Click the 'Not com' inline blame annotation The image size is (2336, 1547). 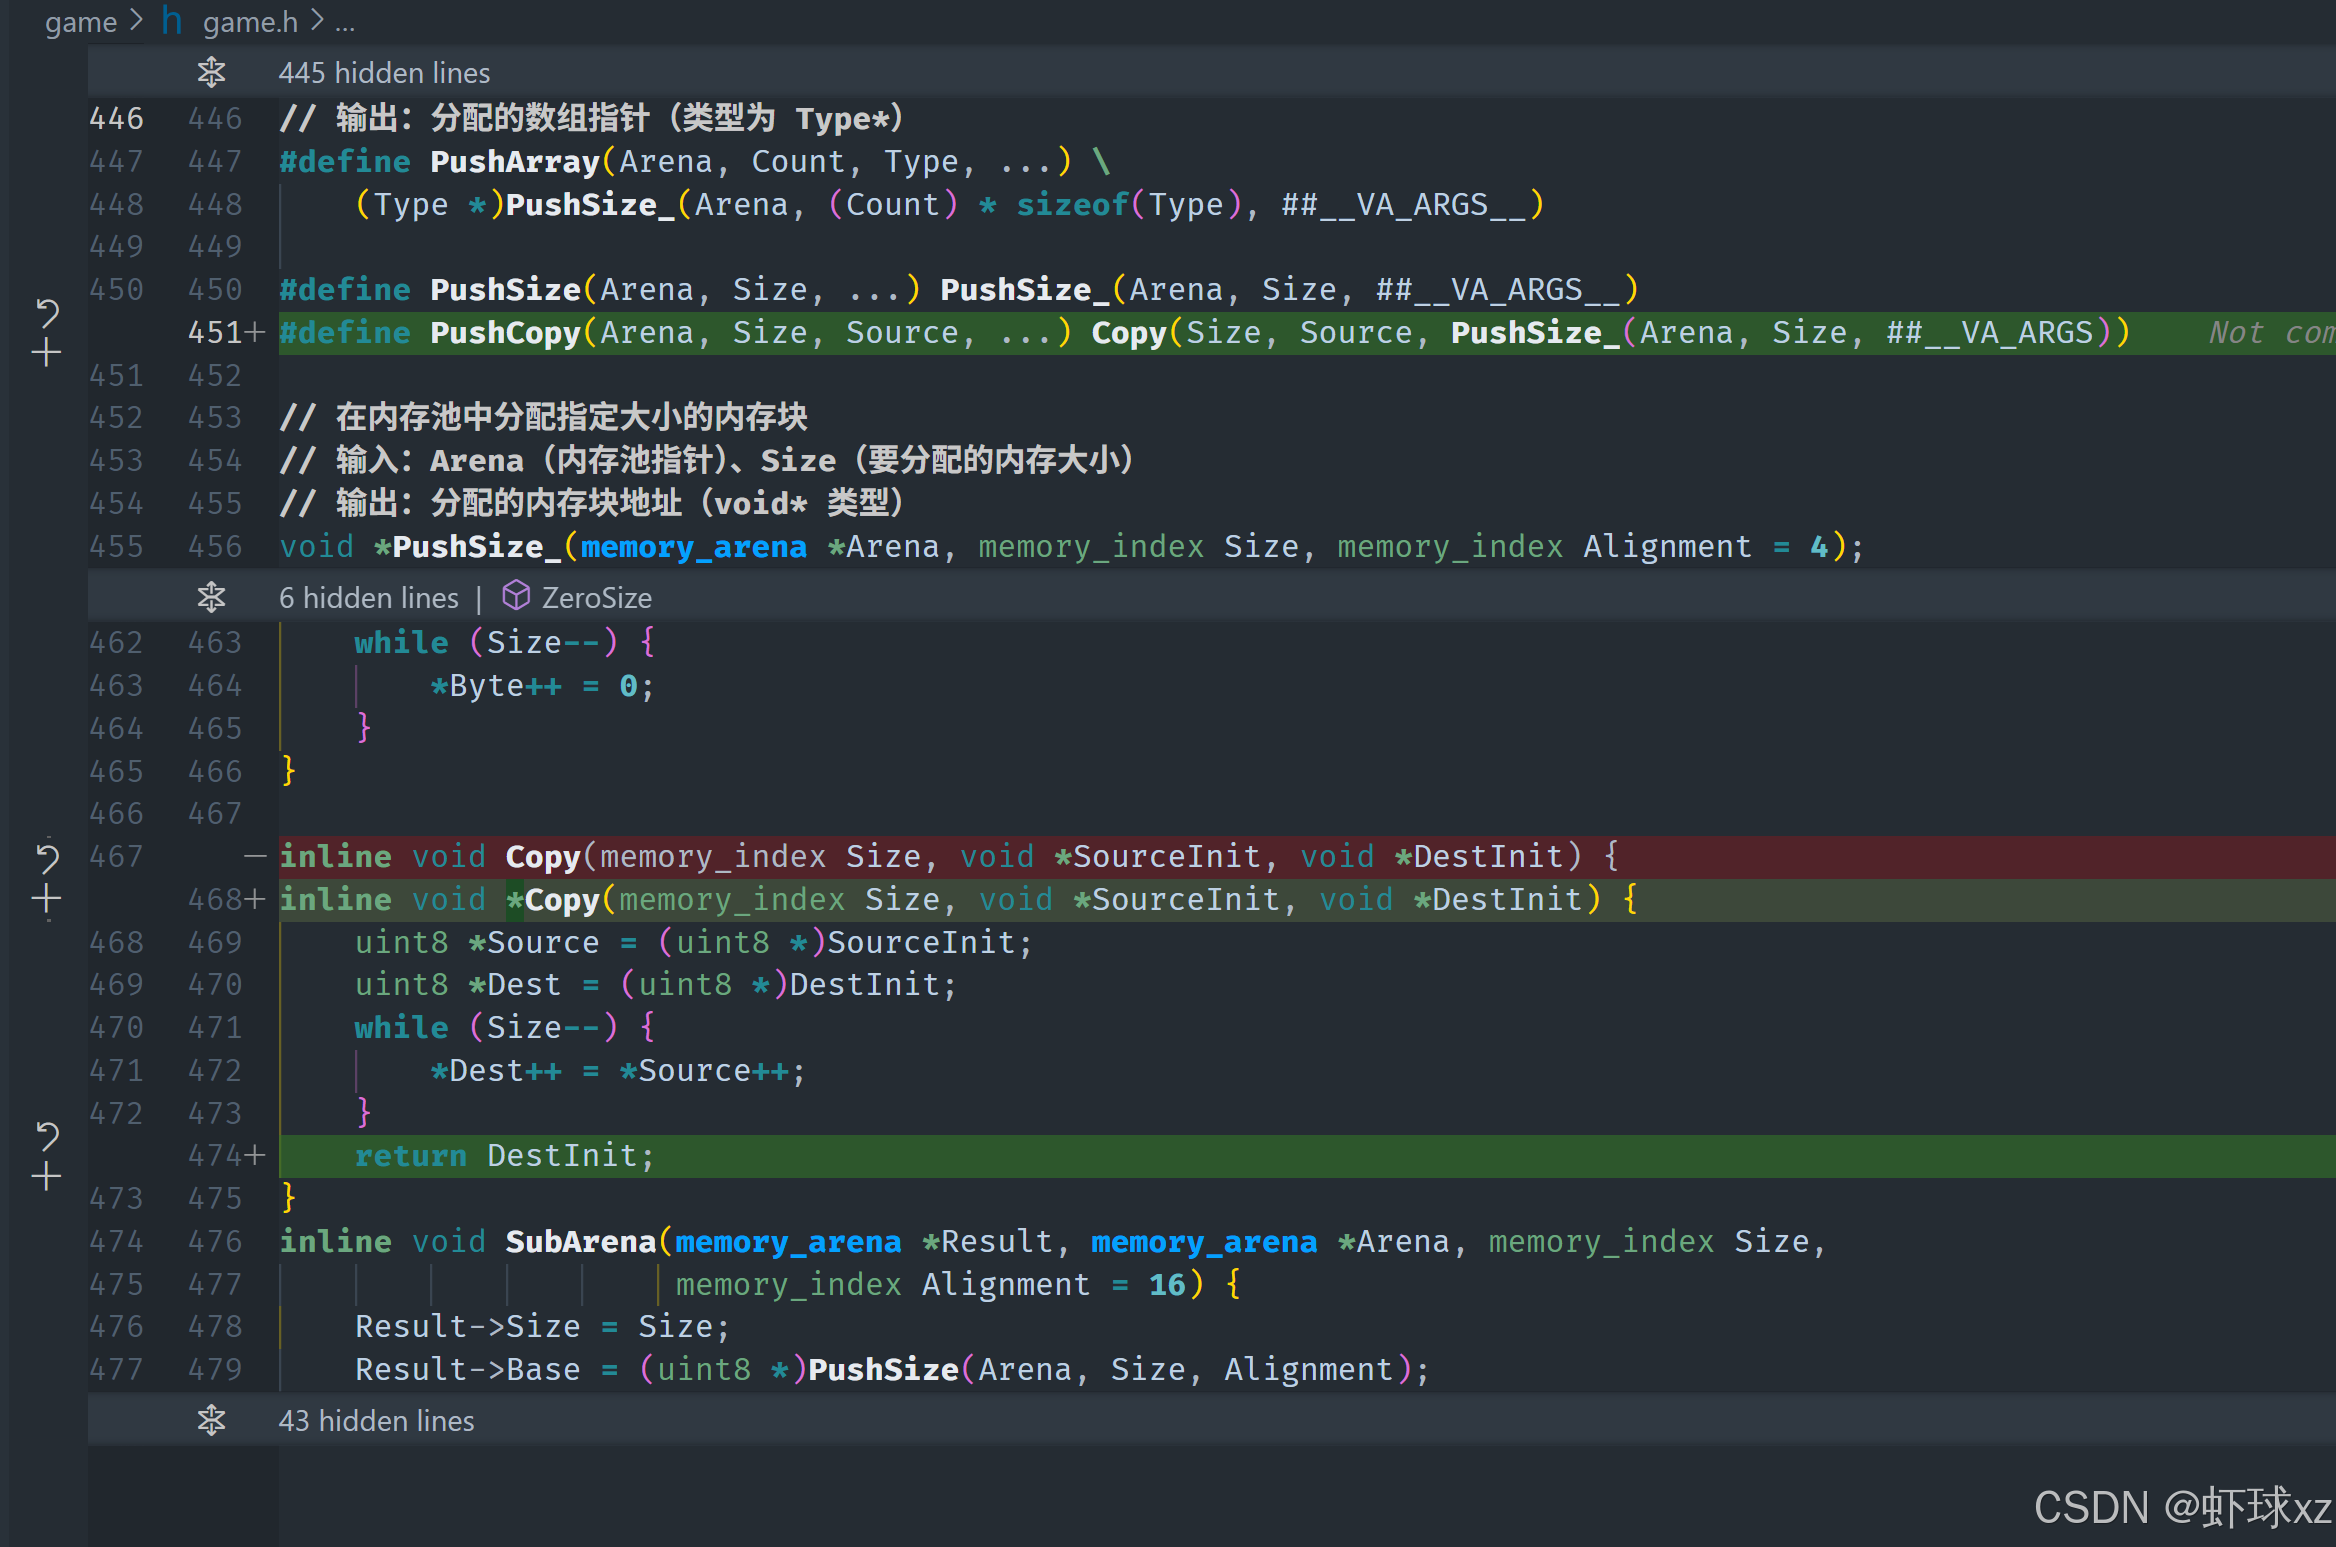coord(2270,332)
